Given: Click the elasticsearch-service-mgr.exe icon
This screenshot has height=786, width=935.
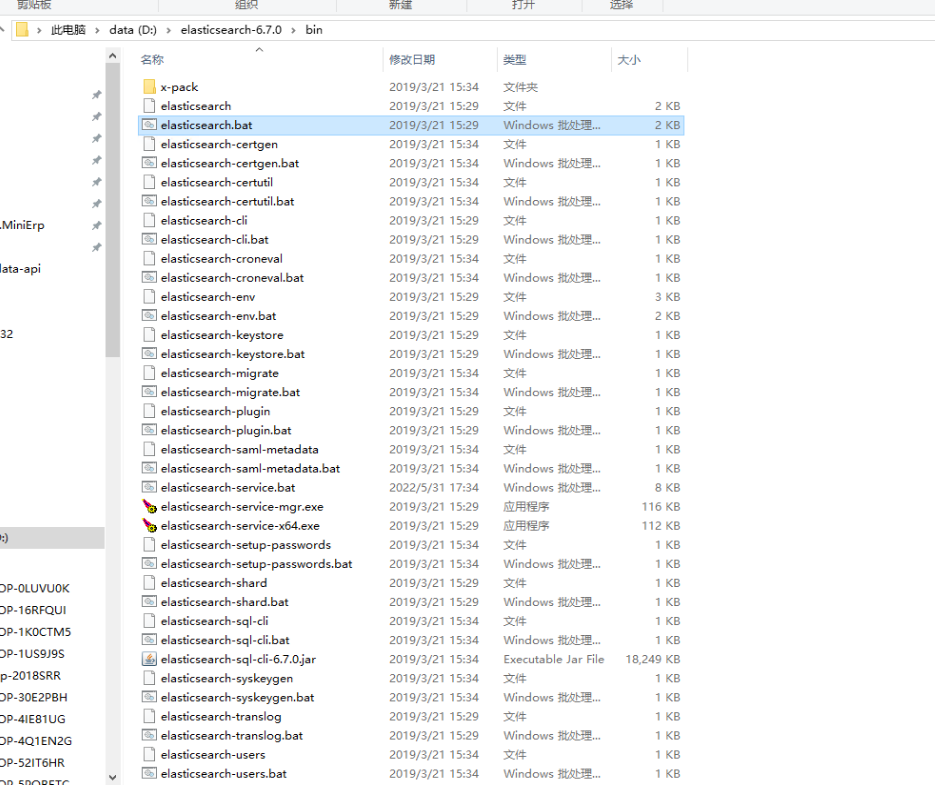Looking at the screenshot, I should 150,507.
